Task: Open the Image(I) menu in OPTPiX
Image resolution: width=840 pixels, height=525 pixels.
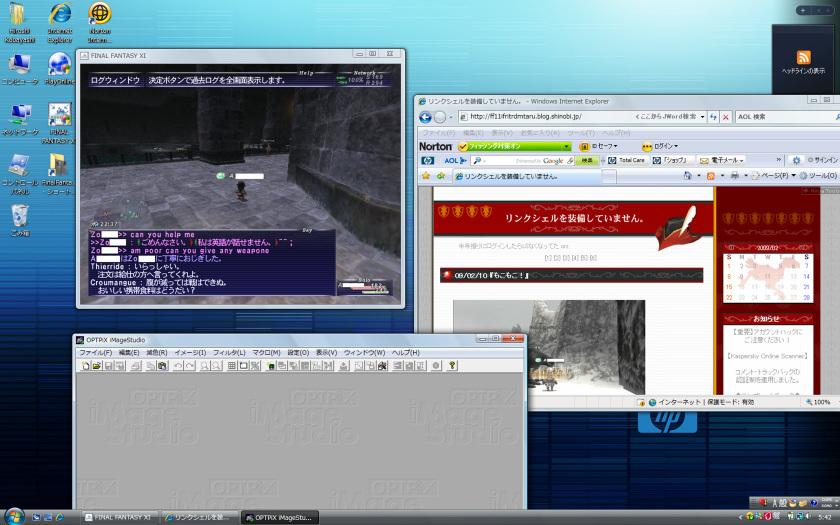Action: pos(190,352)
